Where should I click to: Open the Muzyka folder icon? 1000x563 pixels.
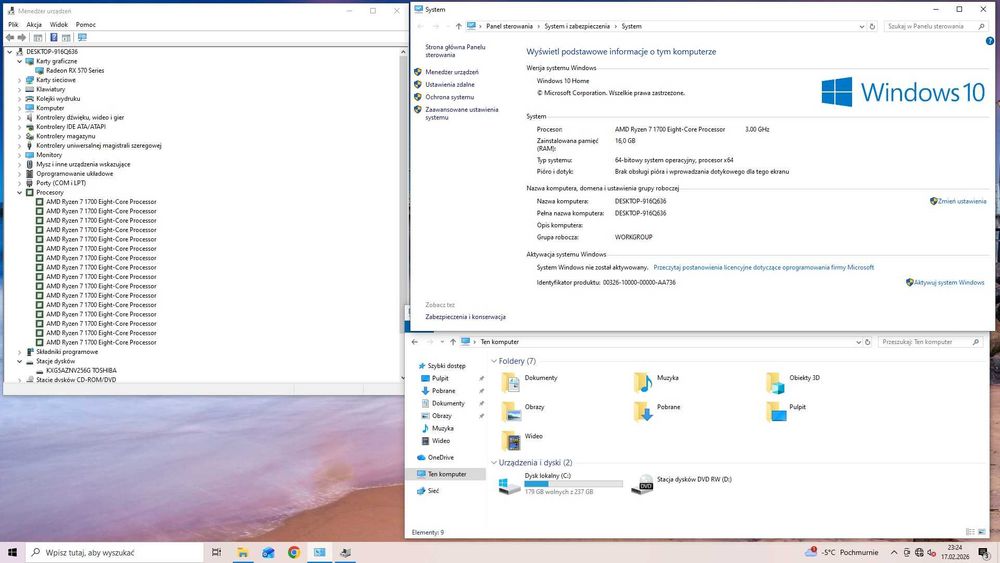tap(643, 382)
